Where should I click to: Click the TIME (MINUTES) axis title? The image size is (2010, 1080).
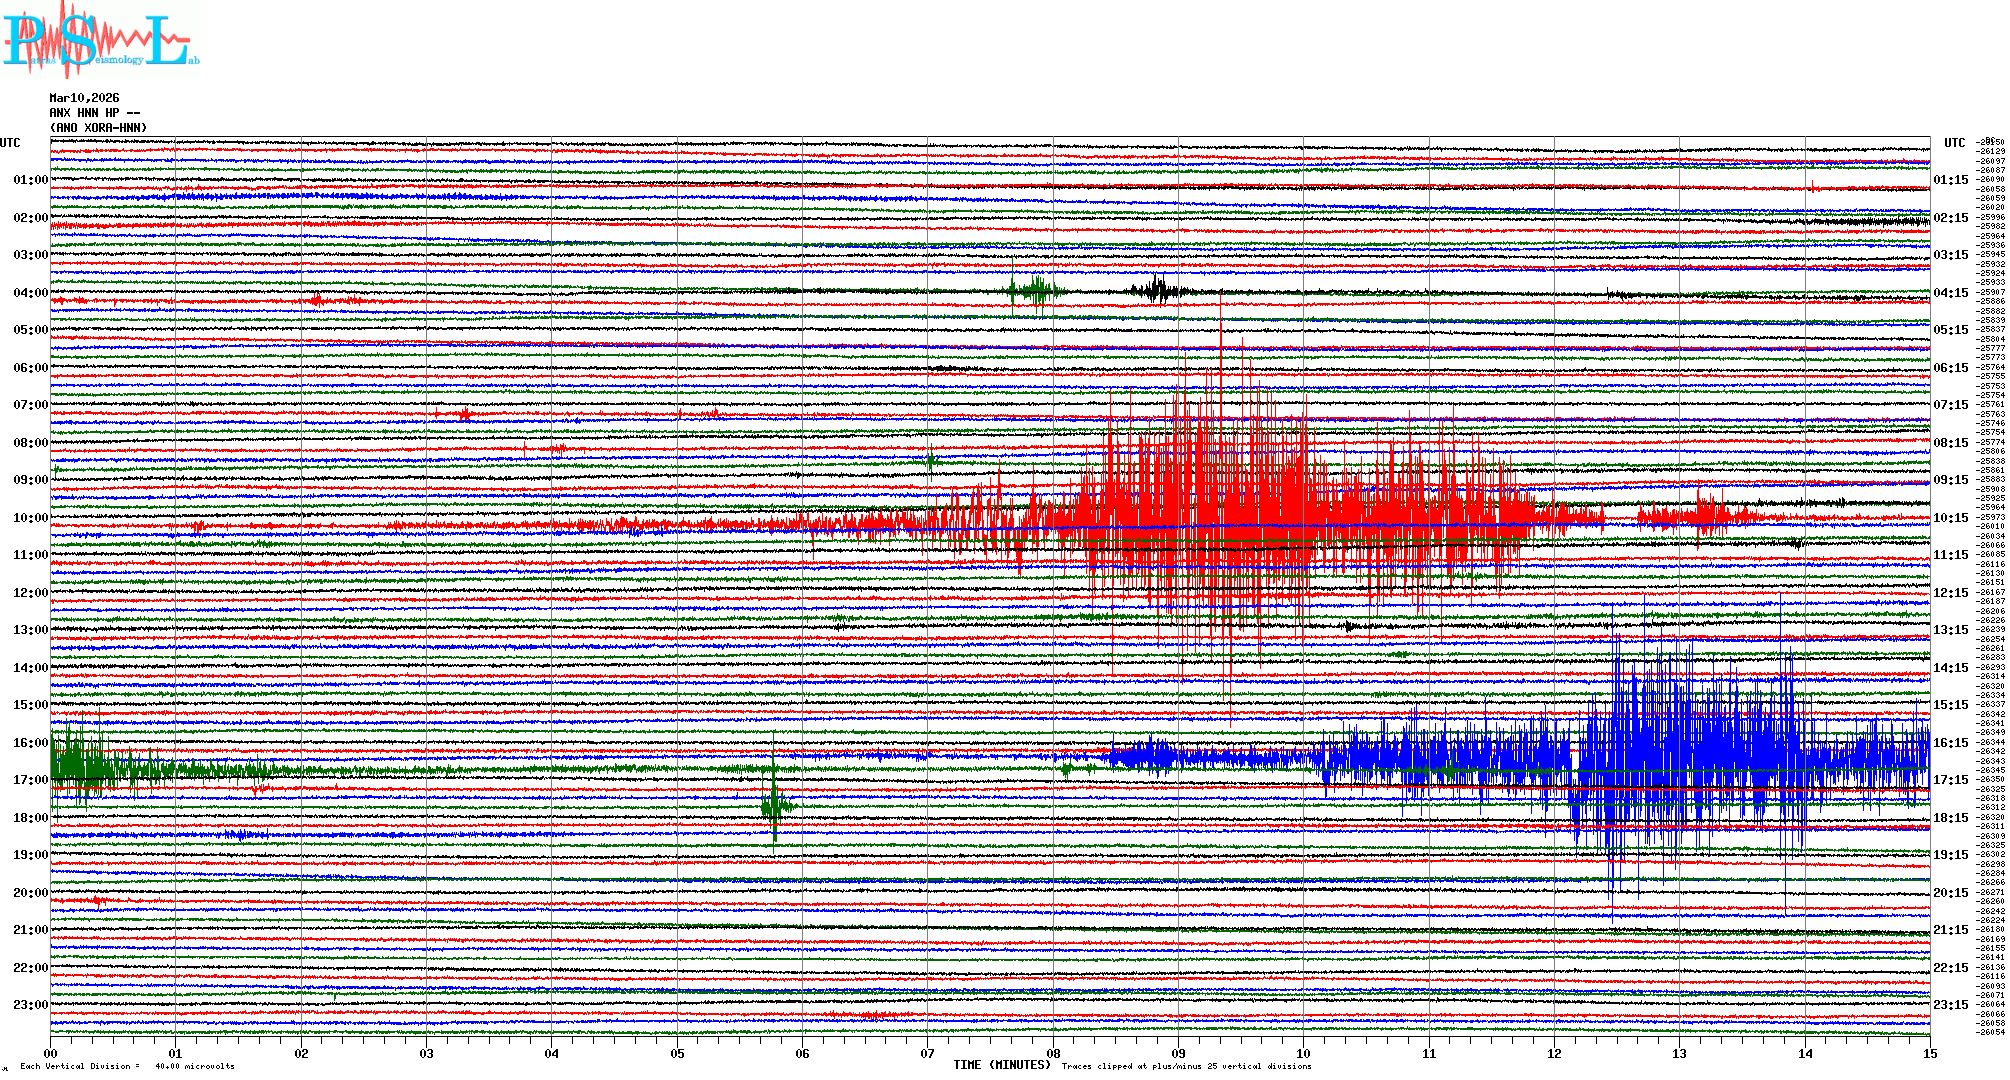1002,1065
